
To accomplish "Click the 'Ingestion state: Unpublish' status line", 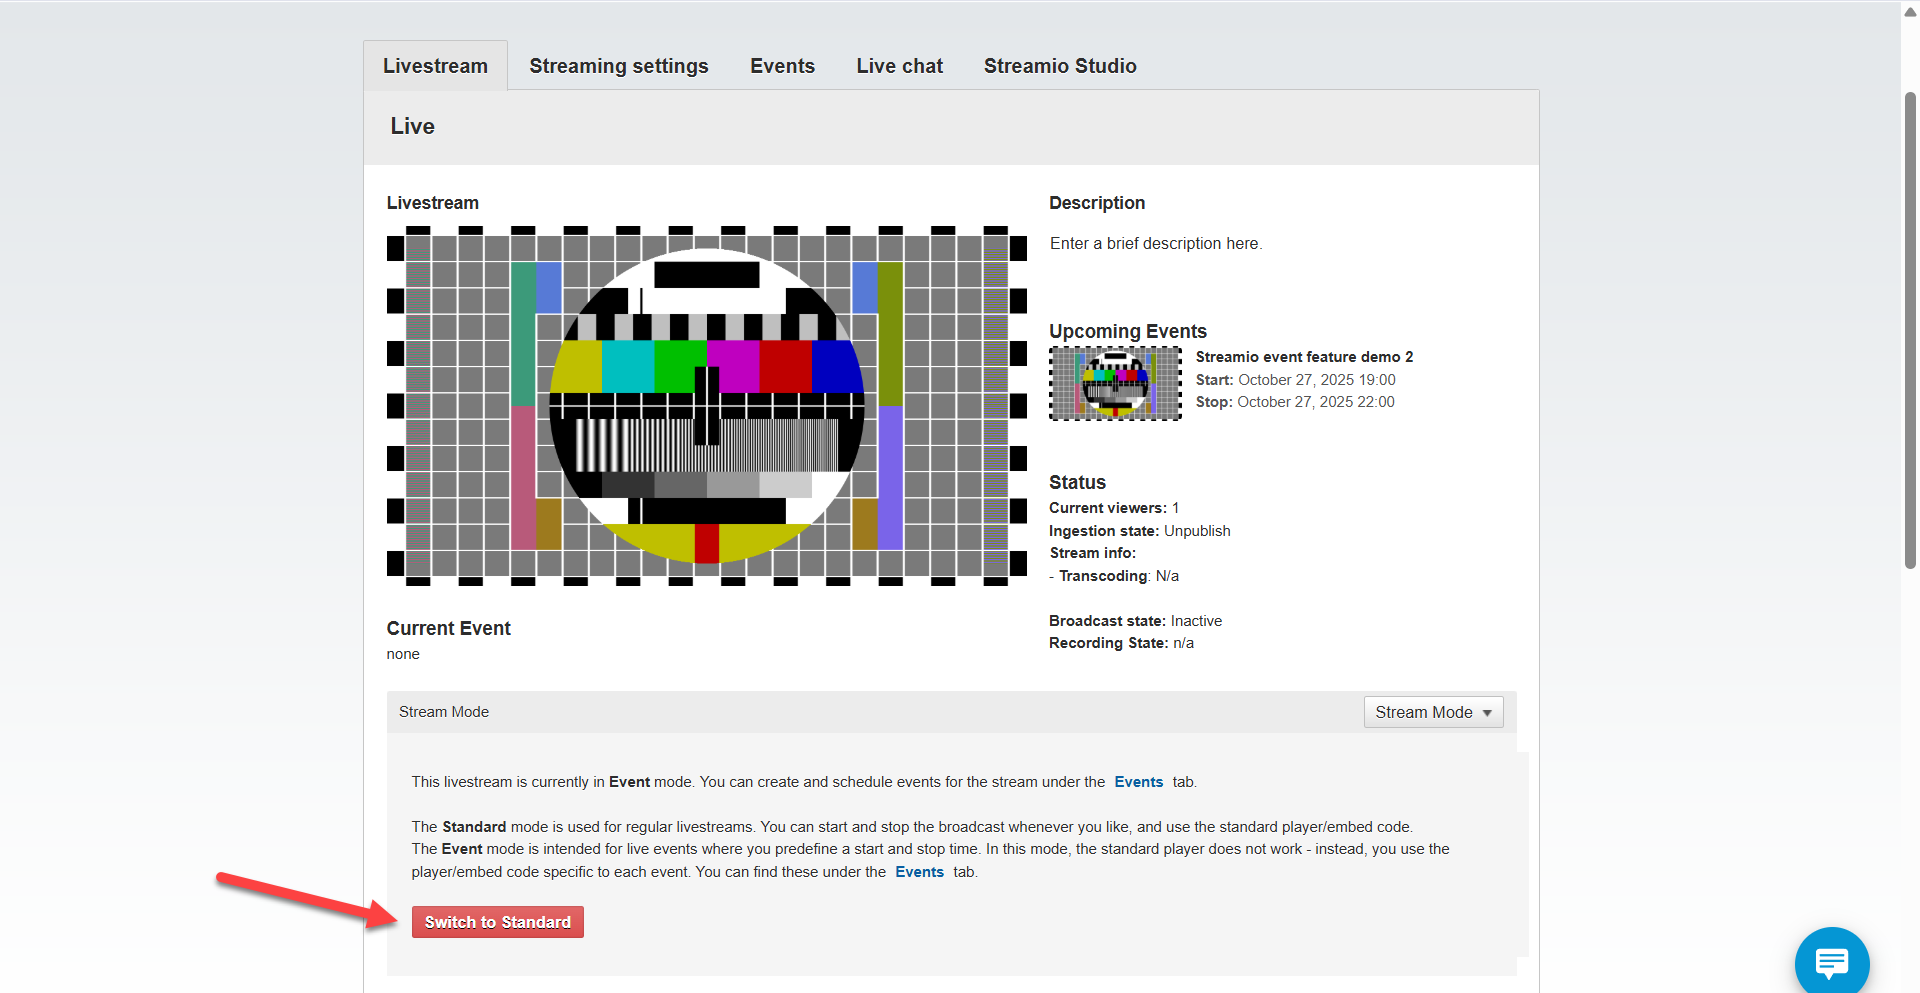I will [x=1139, y=531].
